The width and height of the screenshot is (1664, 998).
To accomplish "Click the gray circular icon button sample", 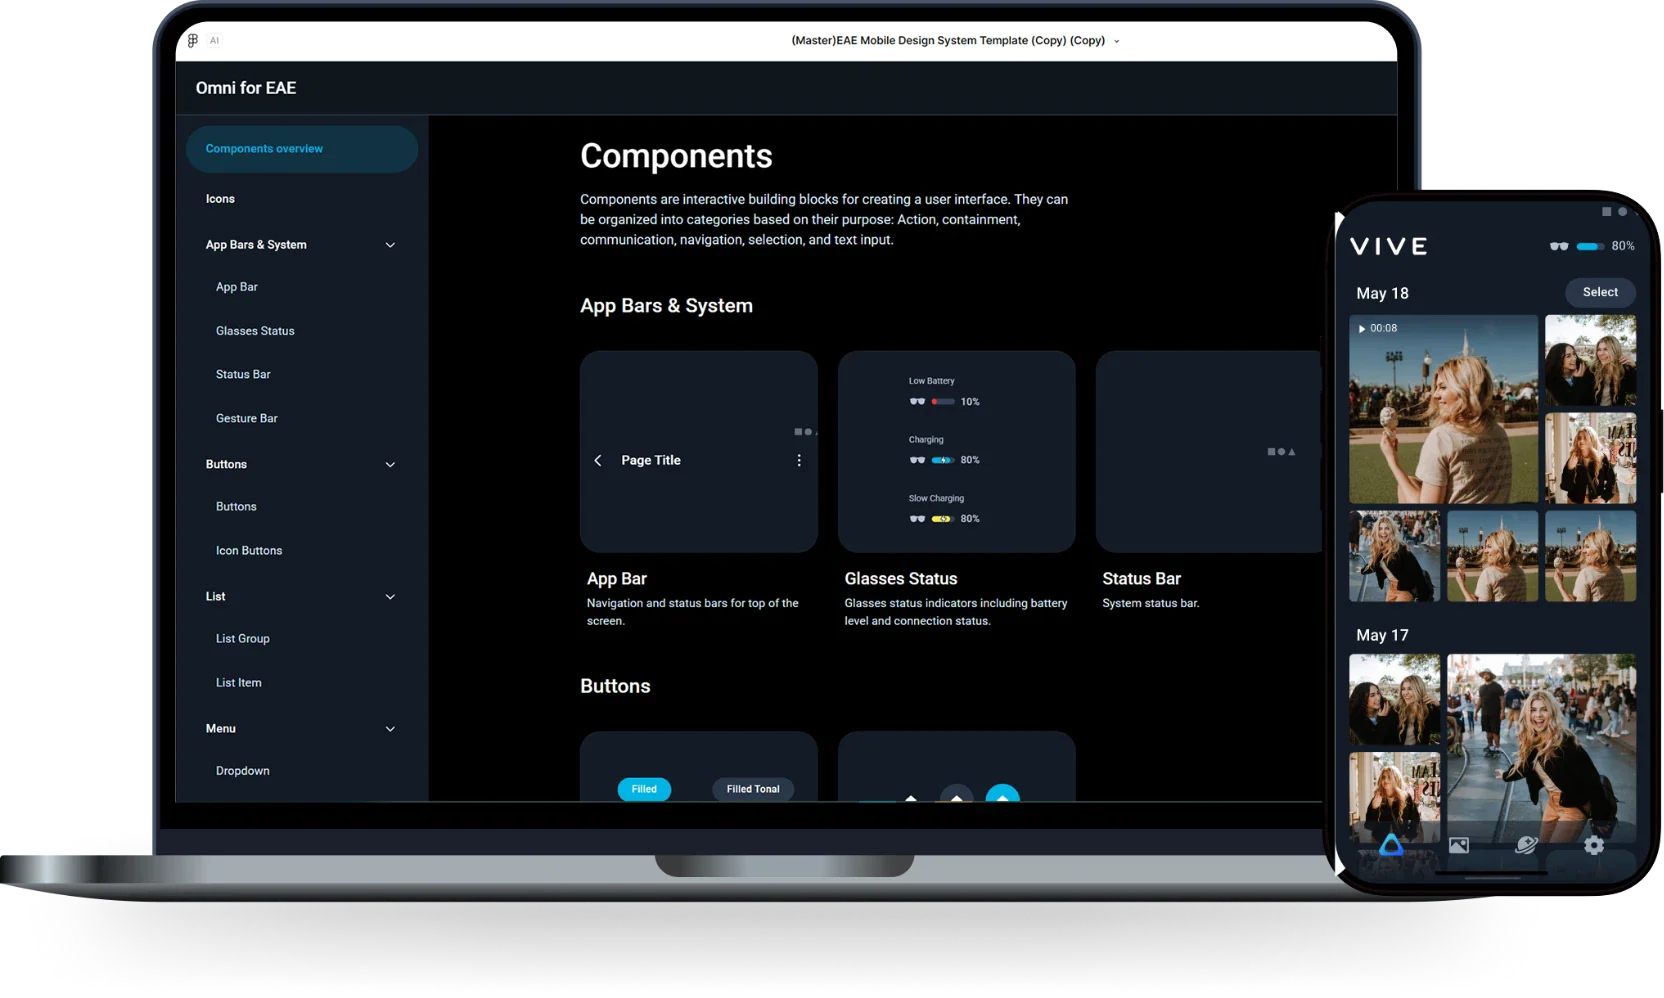I will point(957,794).
